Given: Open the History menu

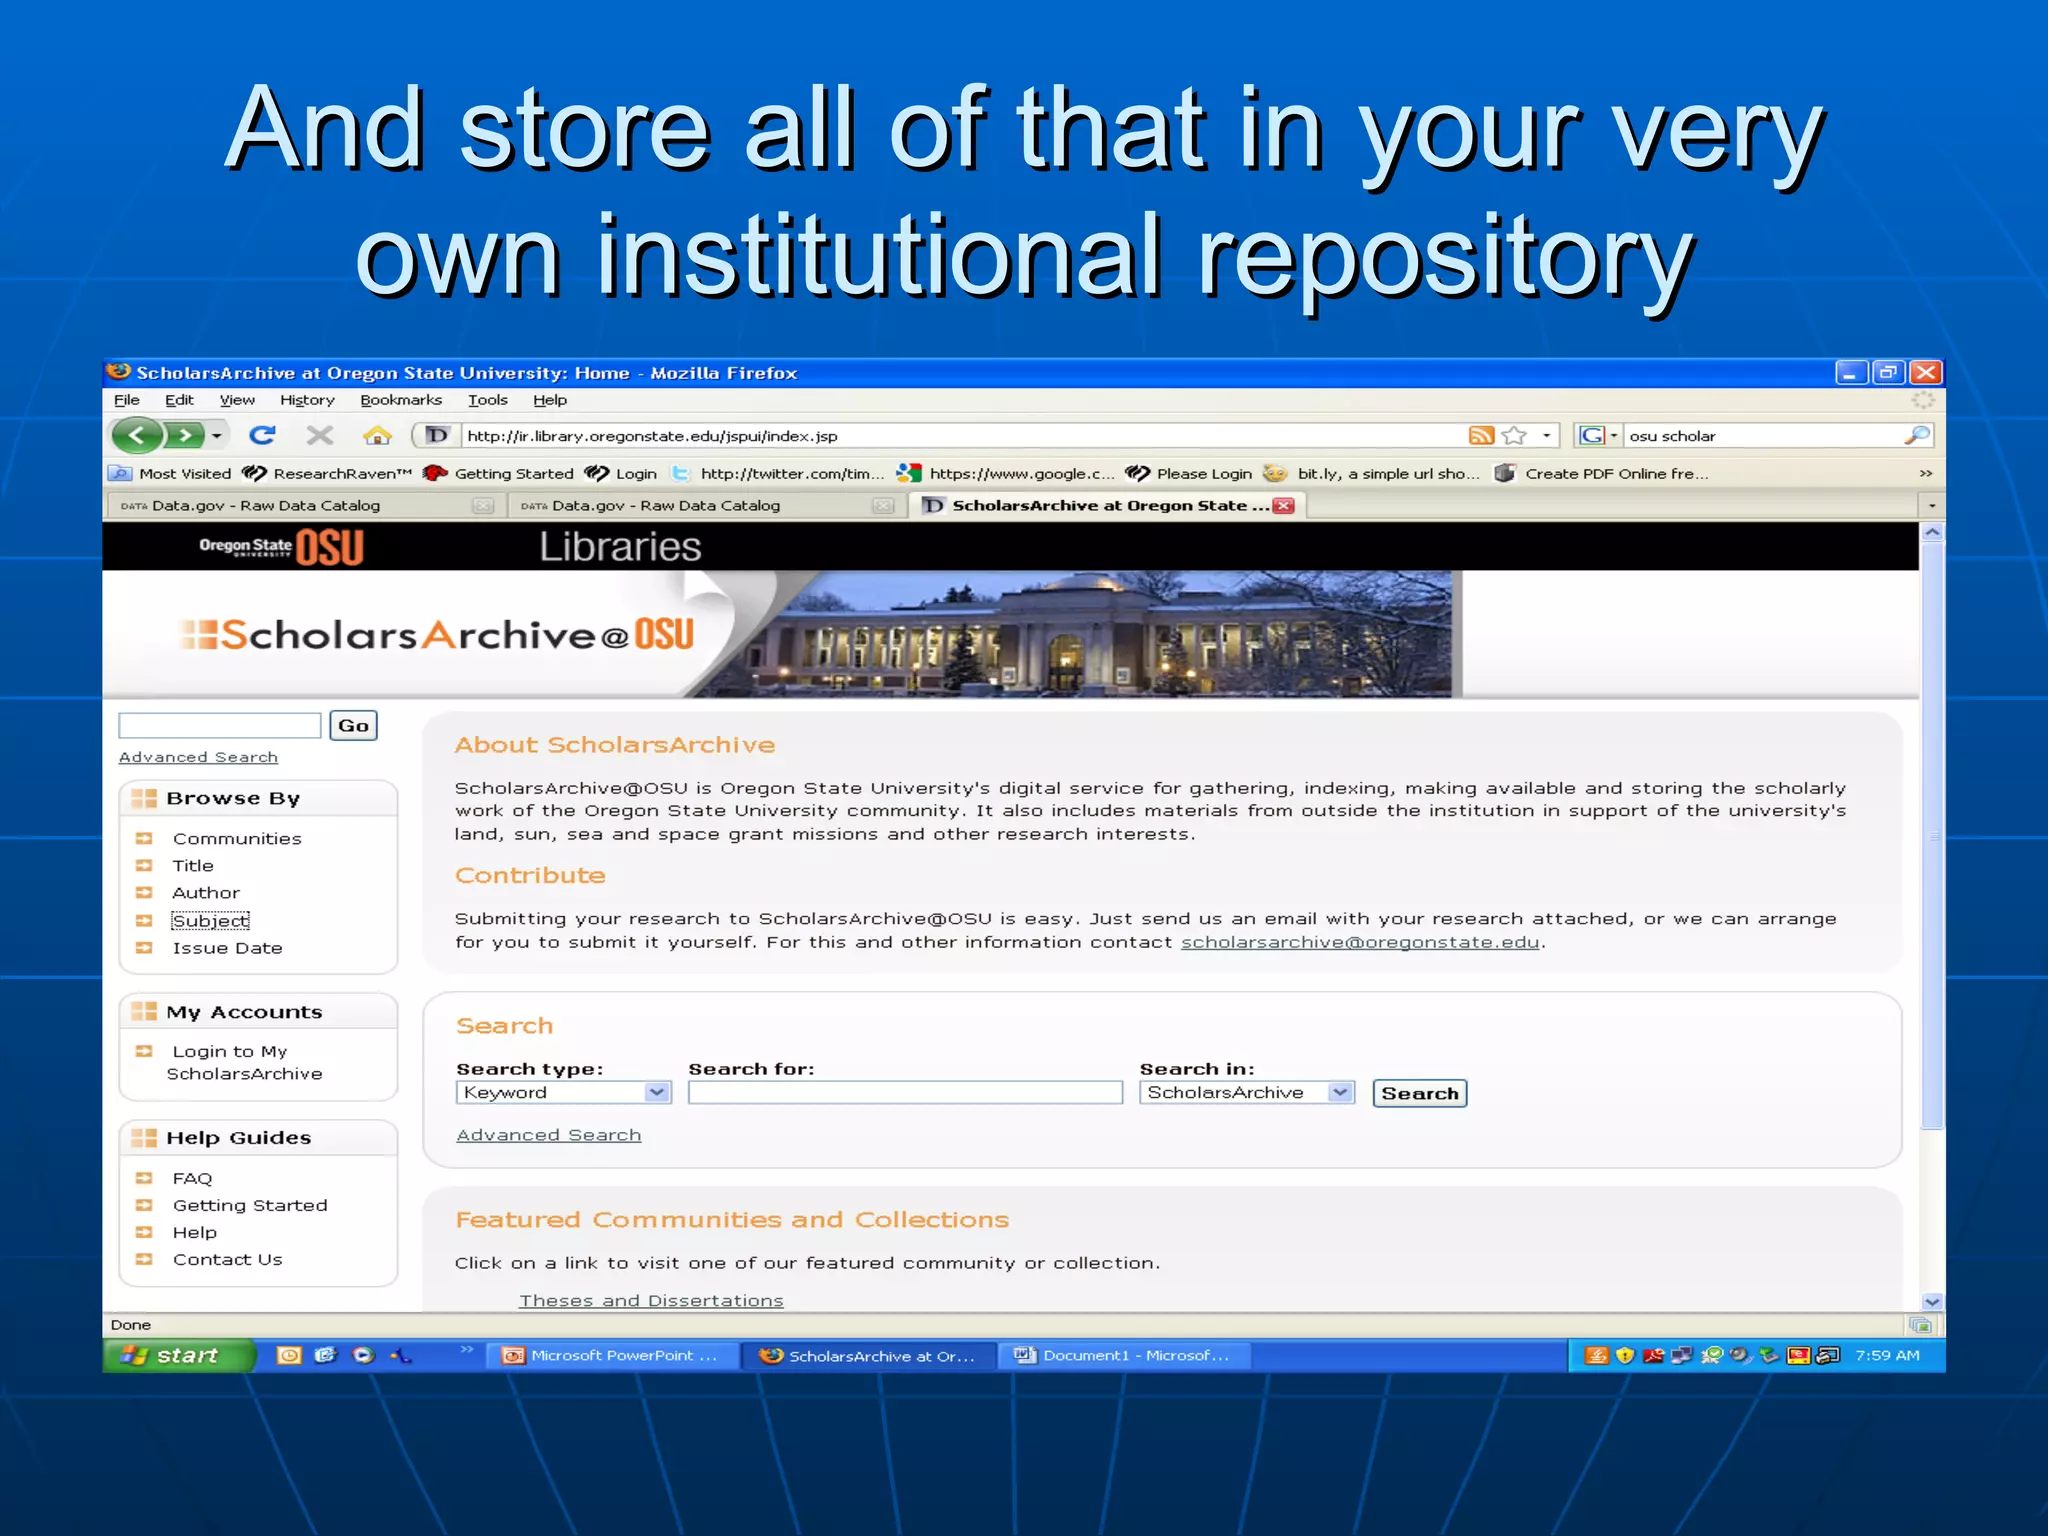Looking at the screenshot, I should pyautogui.click(x=307, y=399).
